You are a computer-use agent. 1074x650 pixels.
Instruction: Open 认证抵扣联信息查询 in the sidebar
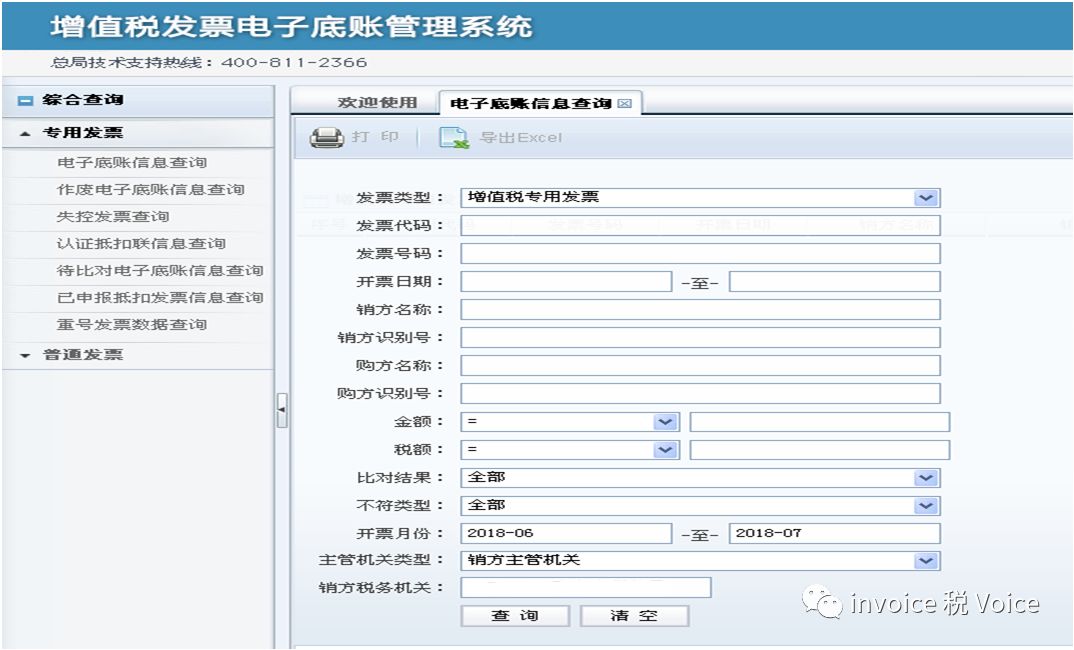(141, 244)
